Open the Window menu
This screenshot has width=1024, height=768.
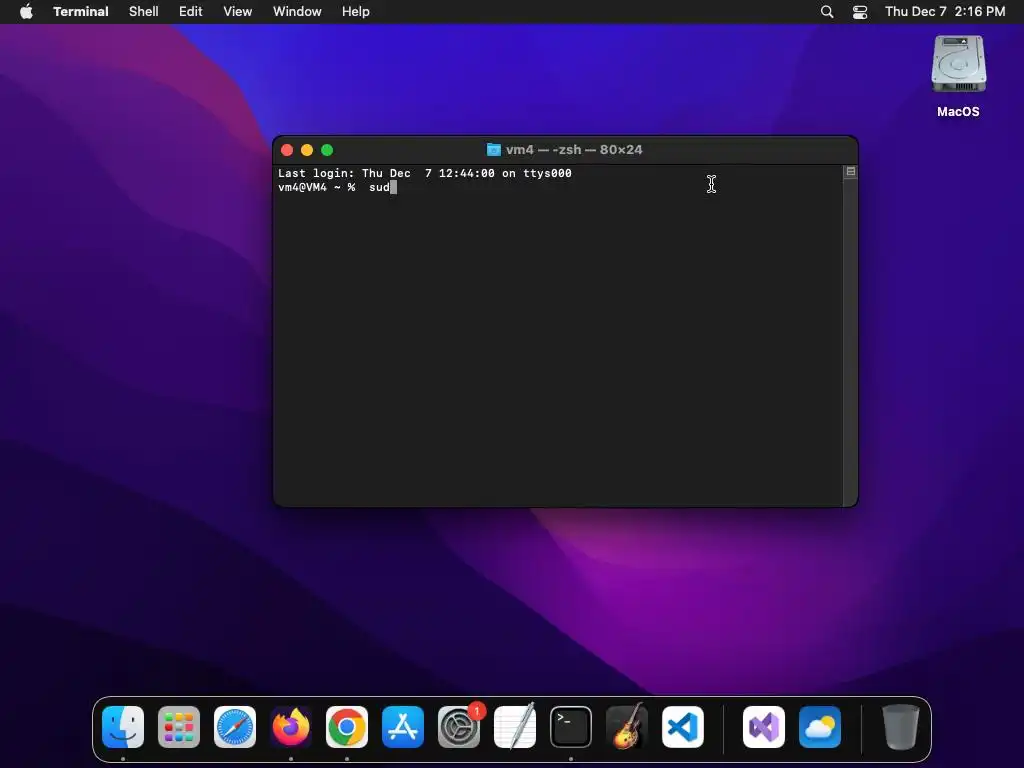(297, 12)
